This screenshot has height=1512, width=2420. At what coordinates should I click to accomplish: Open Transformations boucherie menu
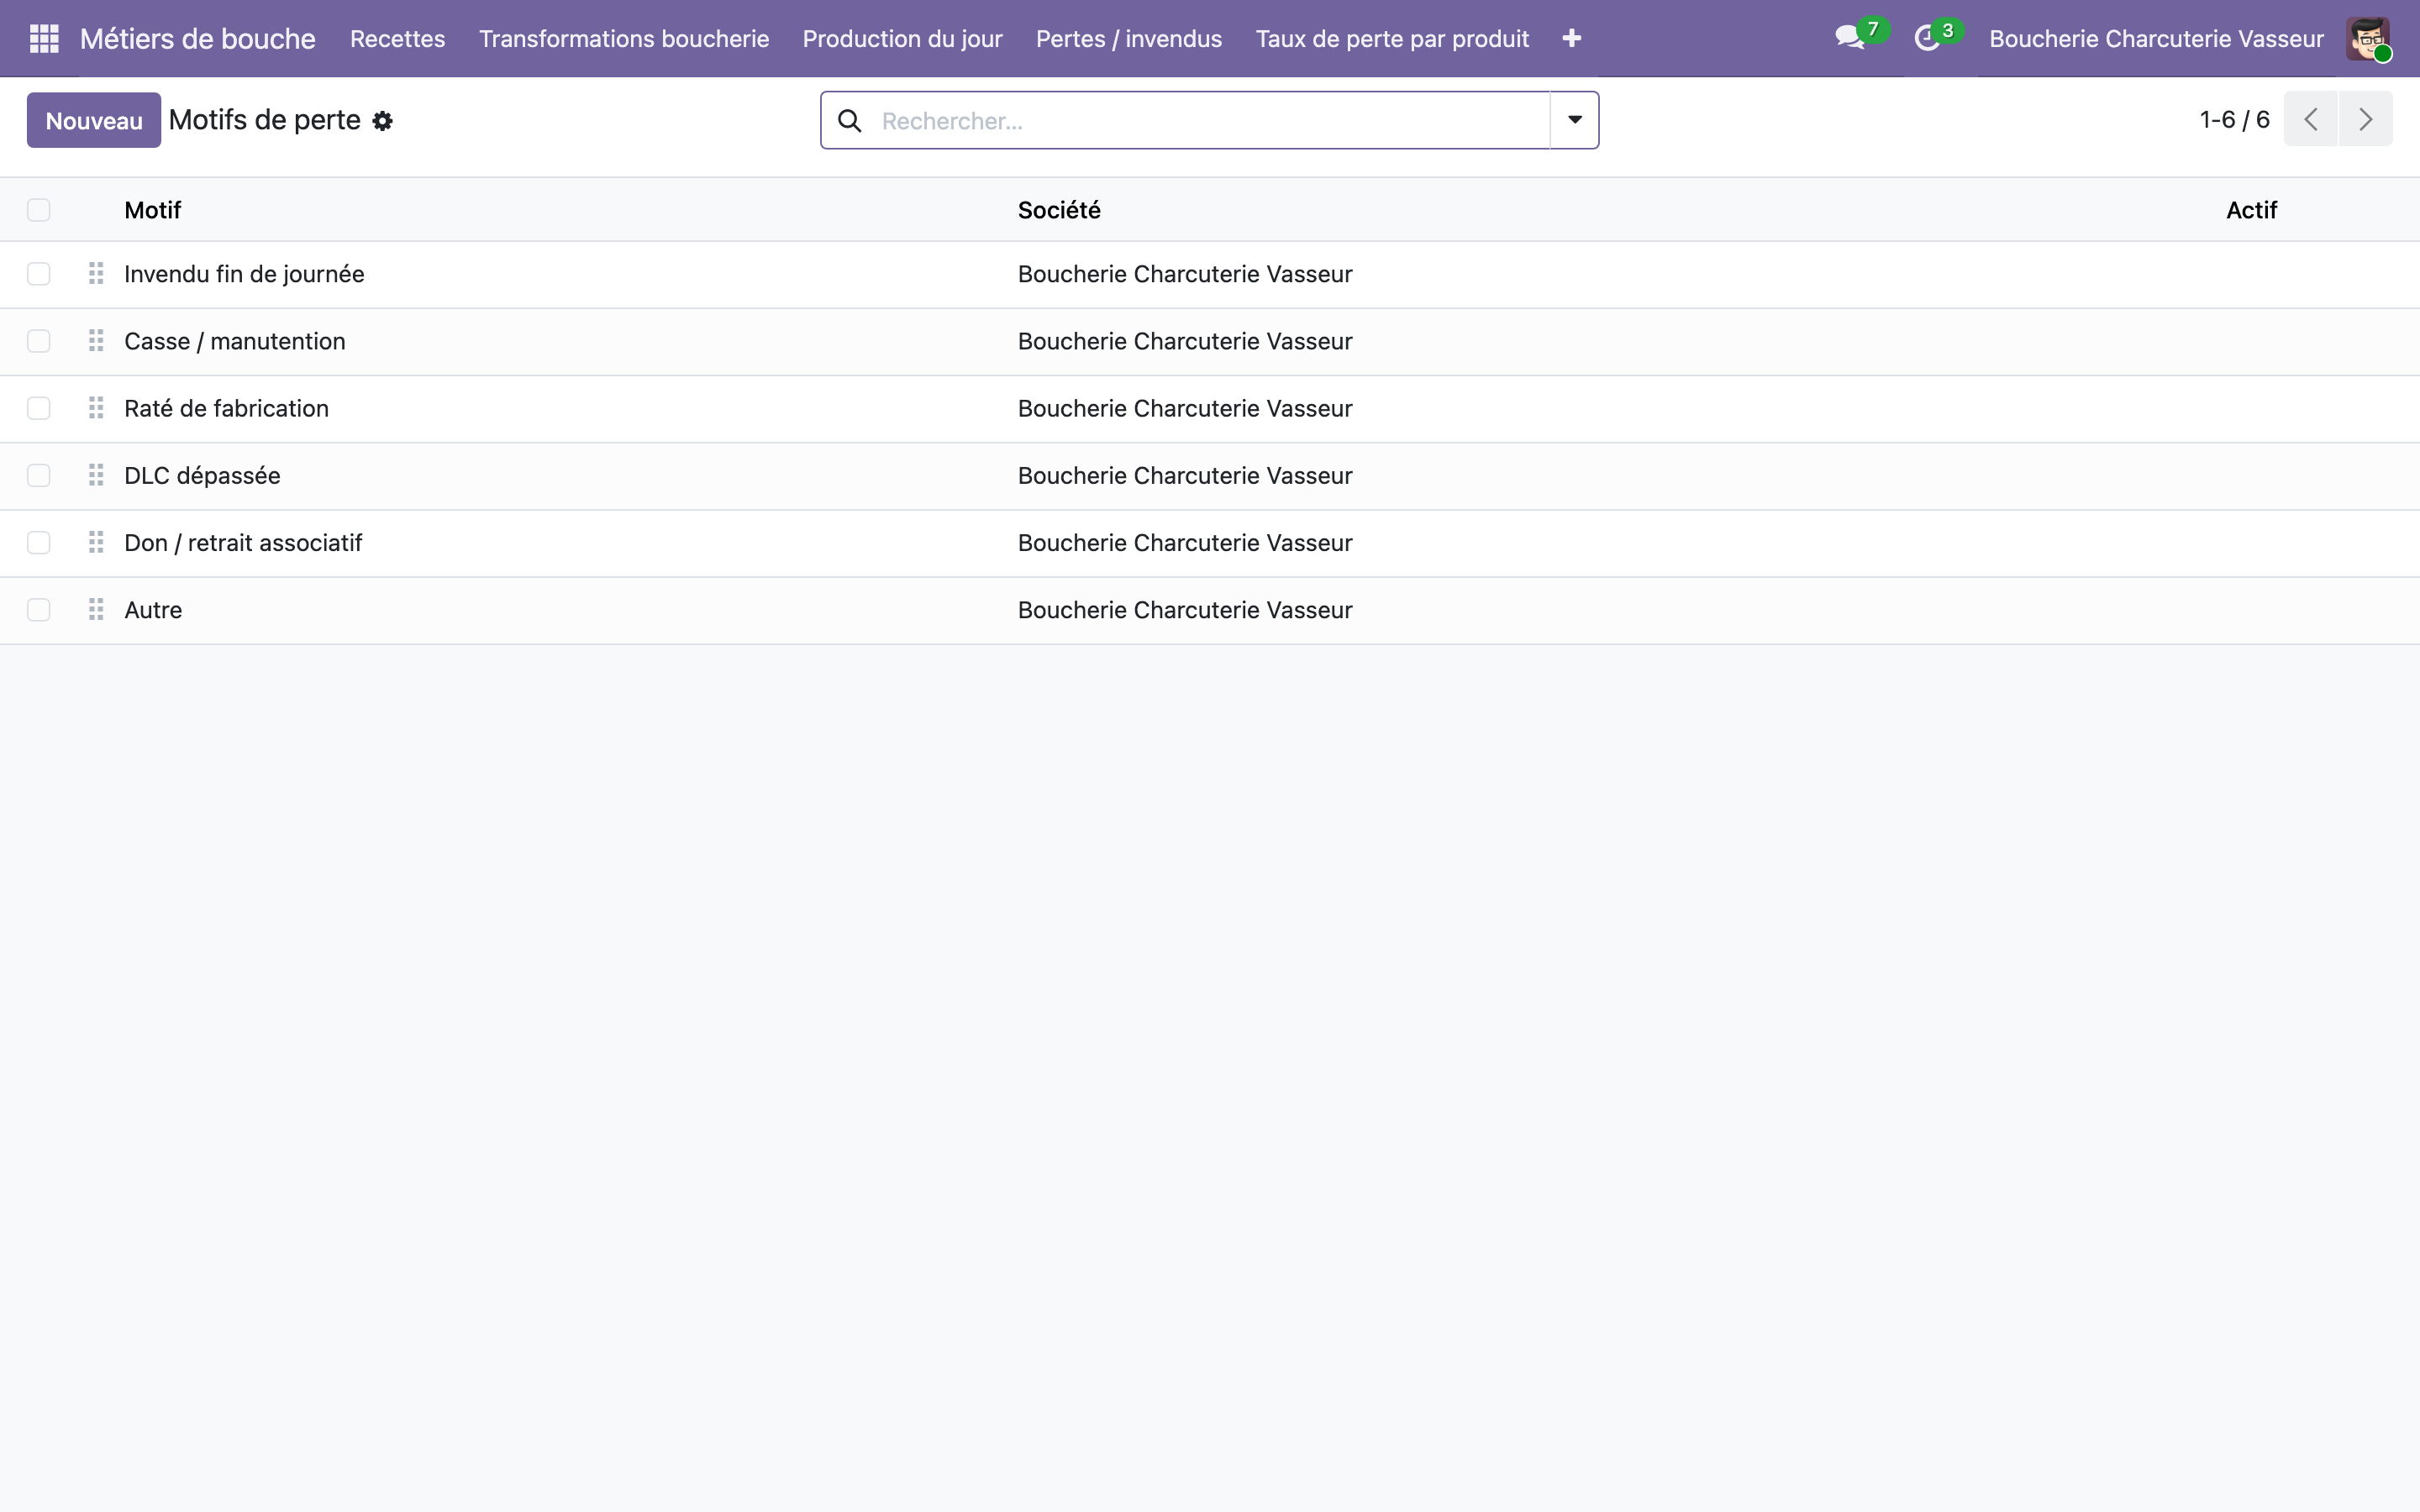point(624,39)
